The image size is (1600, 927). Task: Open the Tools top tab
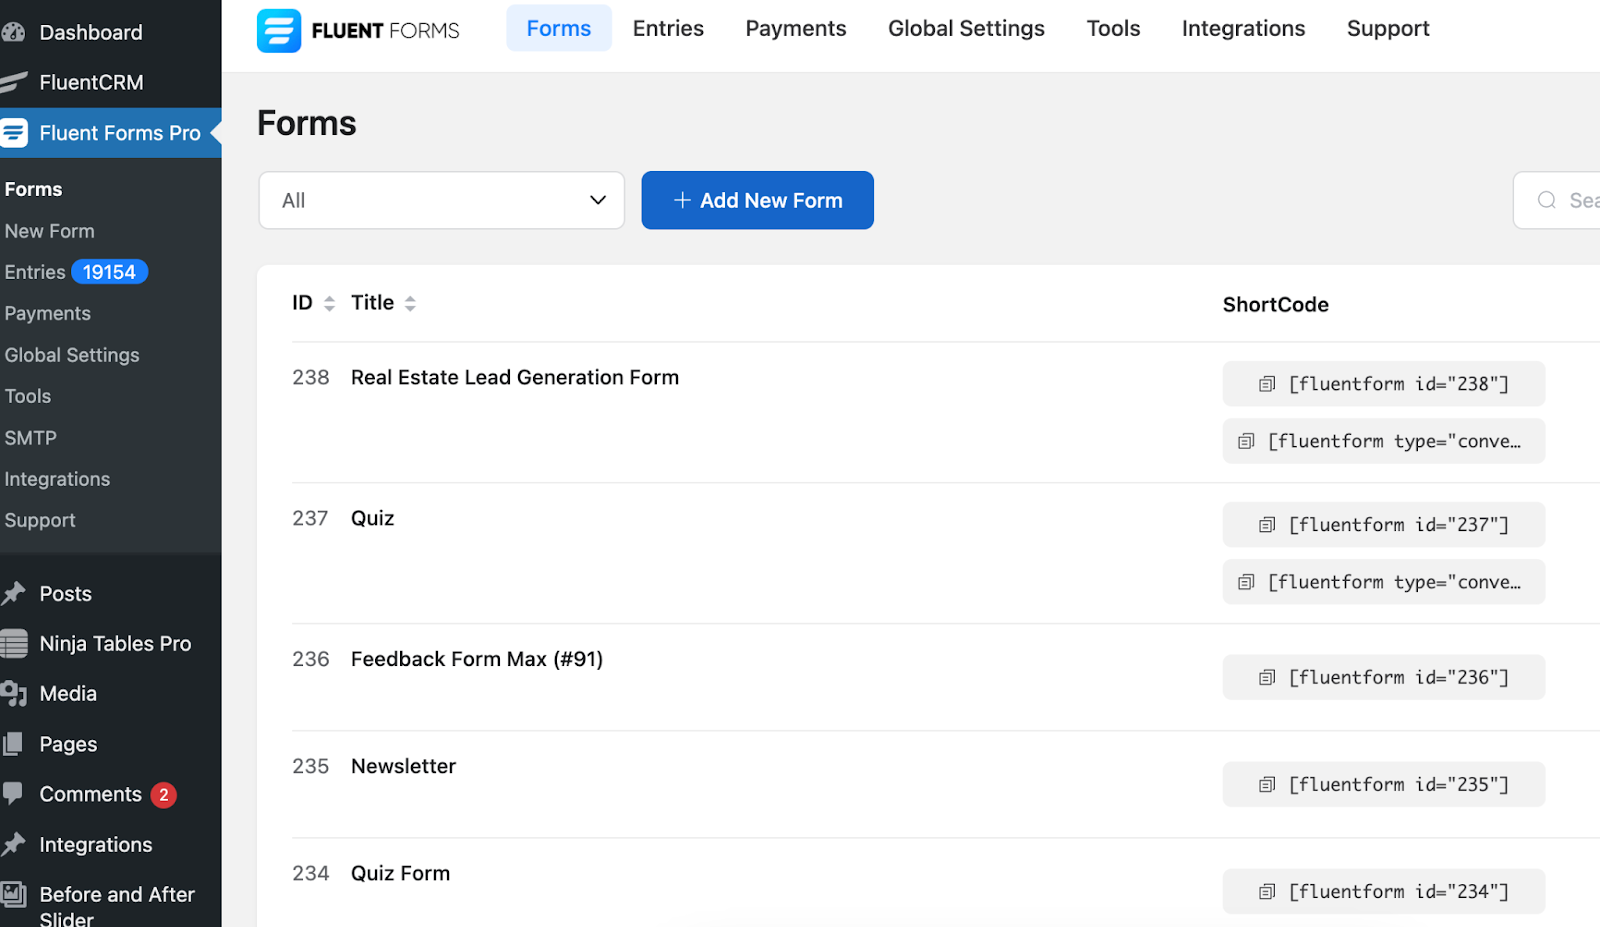pyautogui.click(x=1113, y=28)
